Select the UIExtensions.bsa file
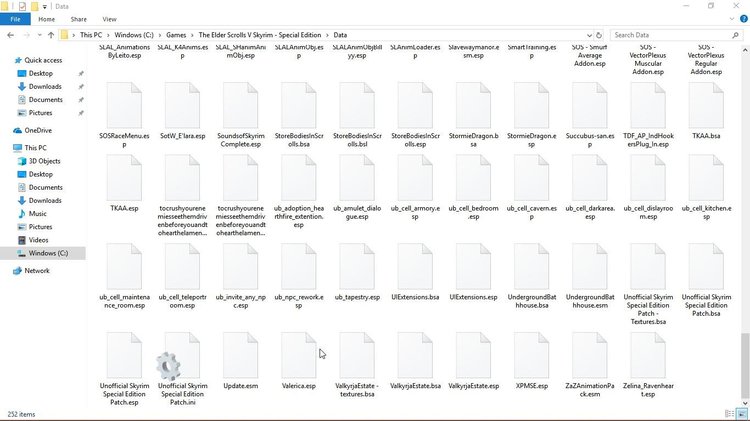This screenshot has height=421, width=750. click(x=415, y=272)
